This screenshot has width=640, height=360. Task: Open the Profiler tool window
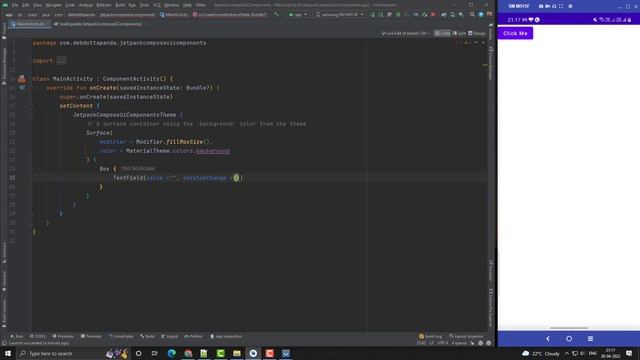(193, 336)
